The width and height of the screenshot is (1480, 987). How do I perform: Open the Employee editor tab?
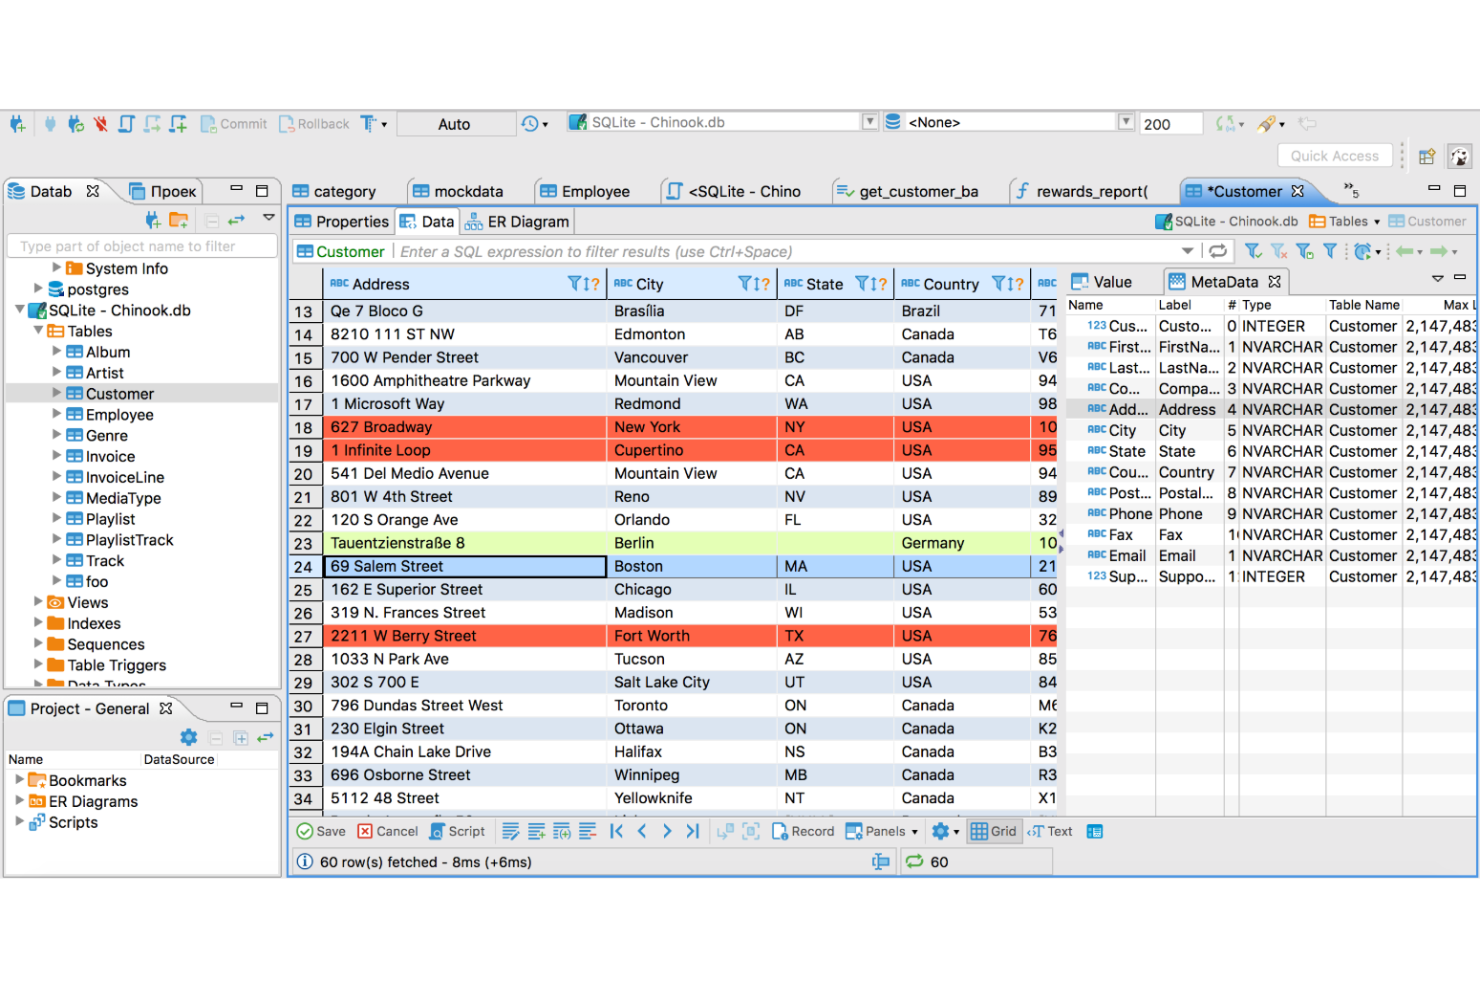click(x=594, y=190)
